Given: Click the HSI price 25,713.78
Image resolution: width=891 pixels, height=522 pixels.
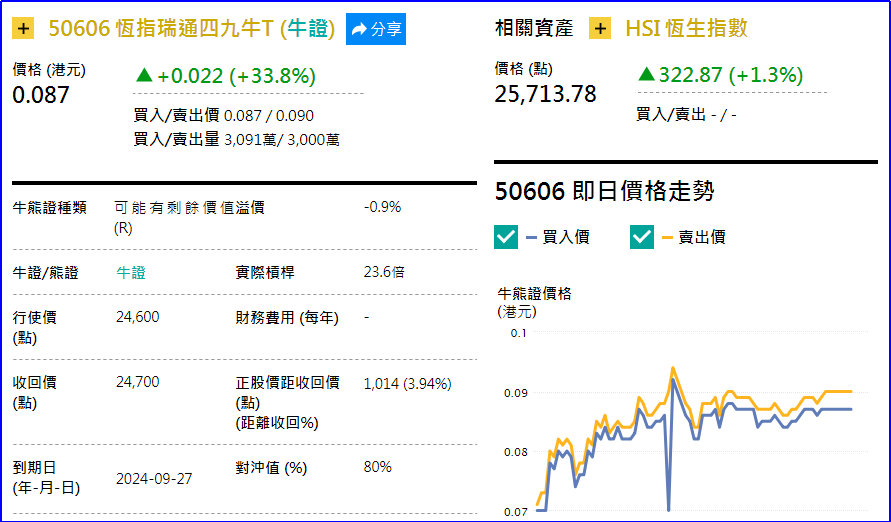Looking at the screenshot, I should (545, 94).
